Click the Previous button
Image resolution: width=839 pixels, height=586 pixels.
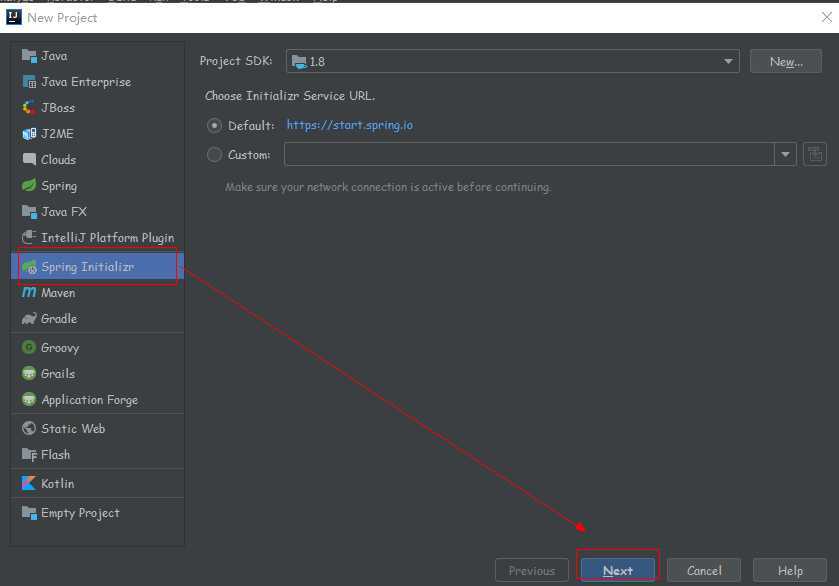(x=531, y=570)
